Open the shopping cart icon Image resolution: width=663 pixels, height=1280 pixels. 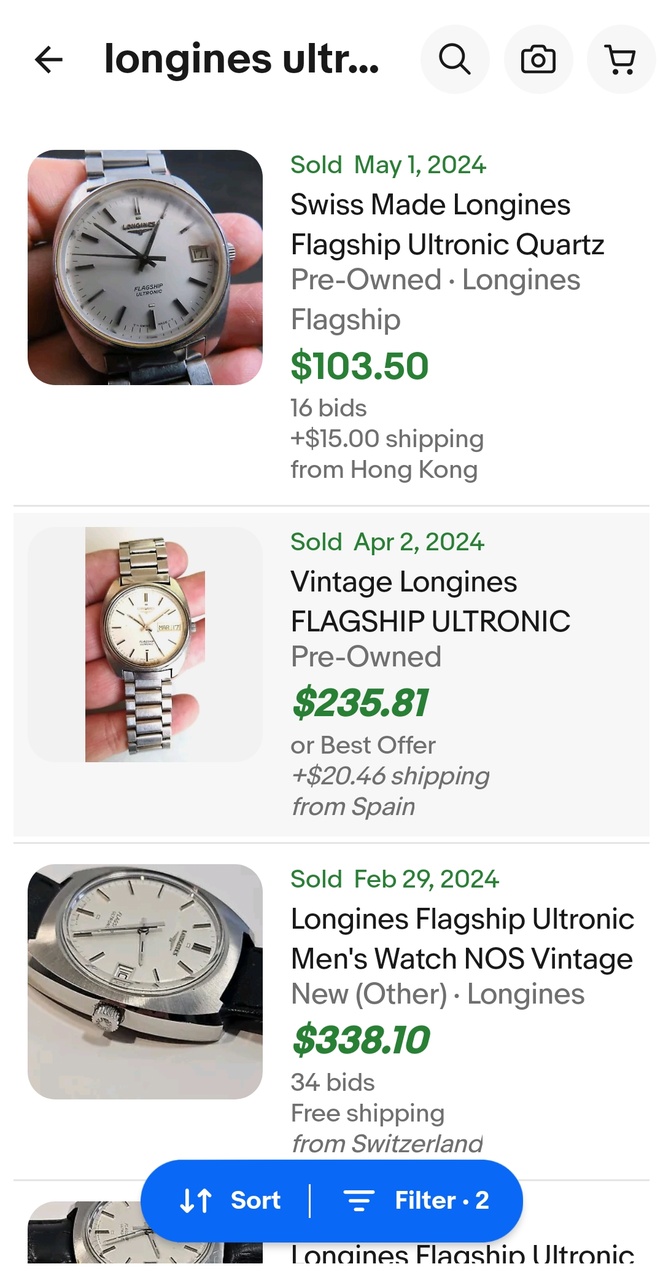(x=621, y=60)
